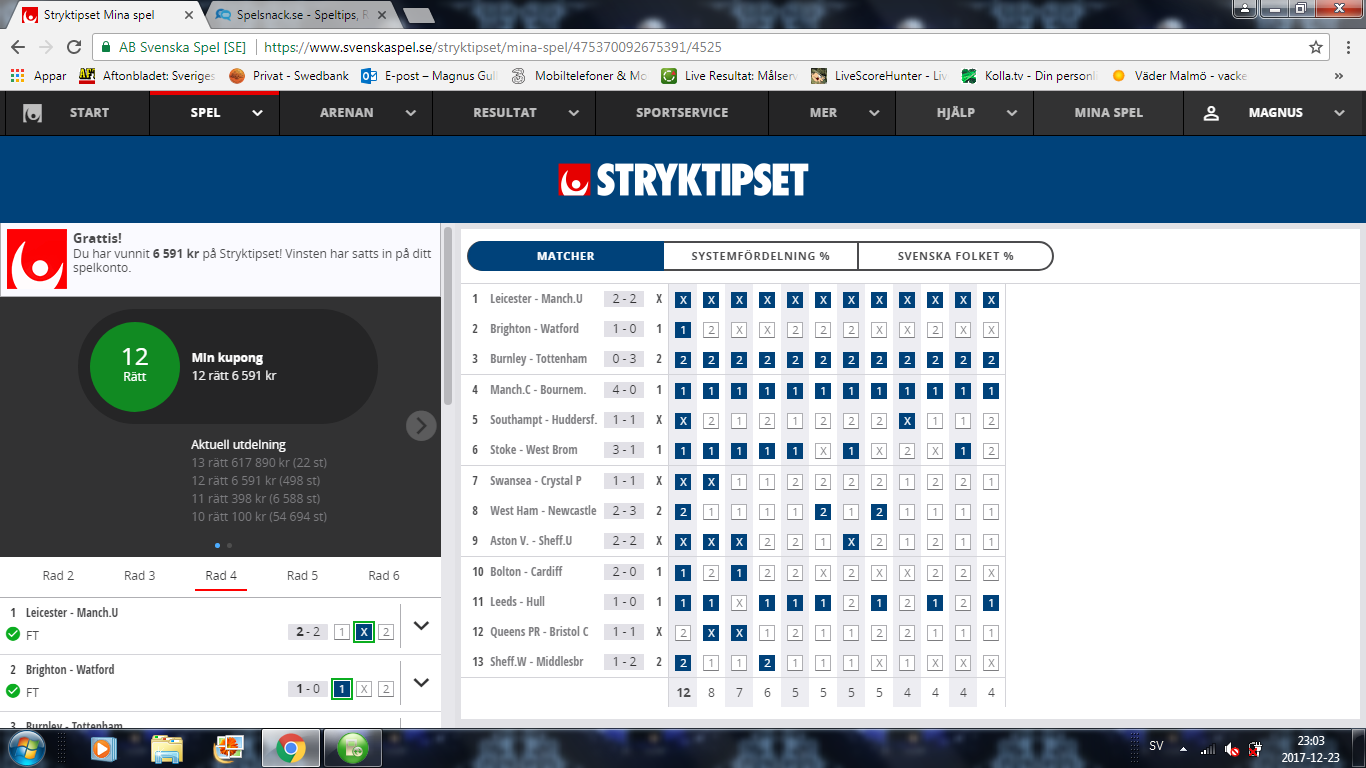Click the green 12 Rätt circle

(x=135, y=366)
